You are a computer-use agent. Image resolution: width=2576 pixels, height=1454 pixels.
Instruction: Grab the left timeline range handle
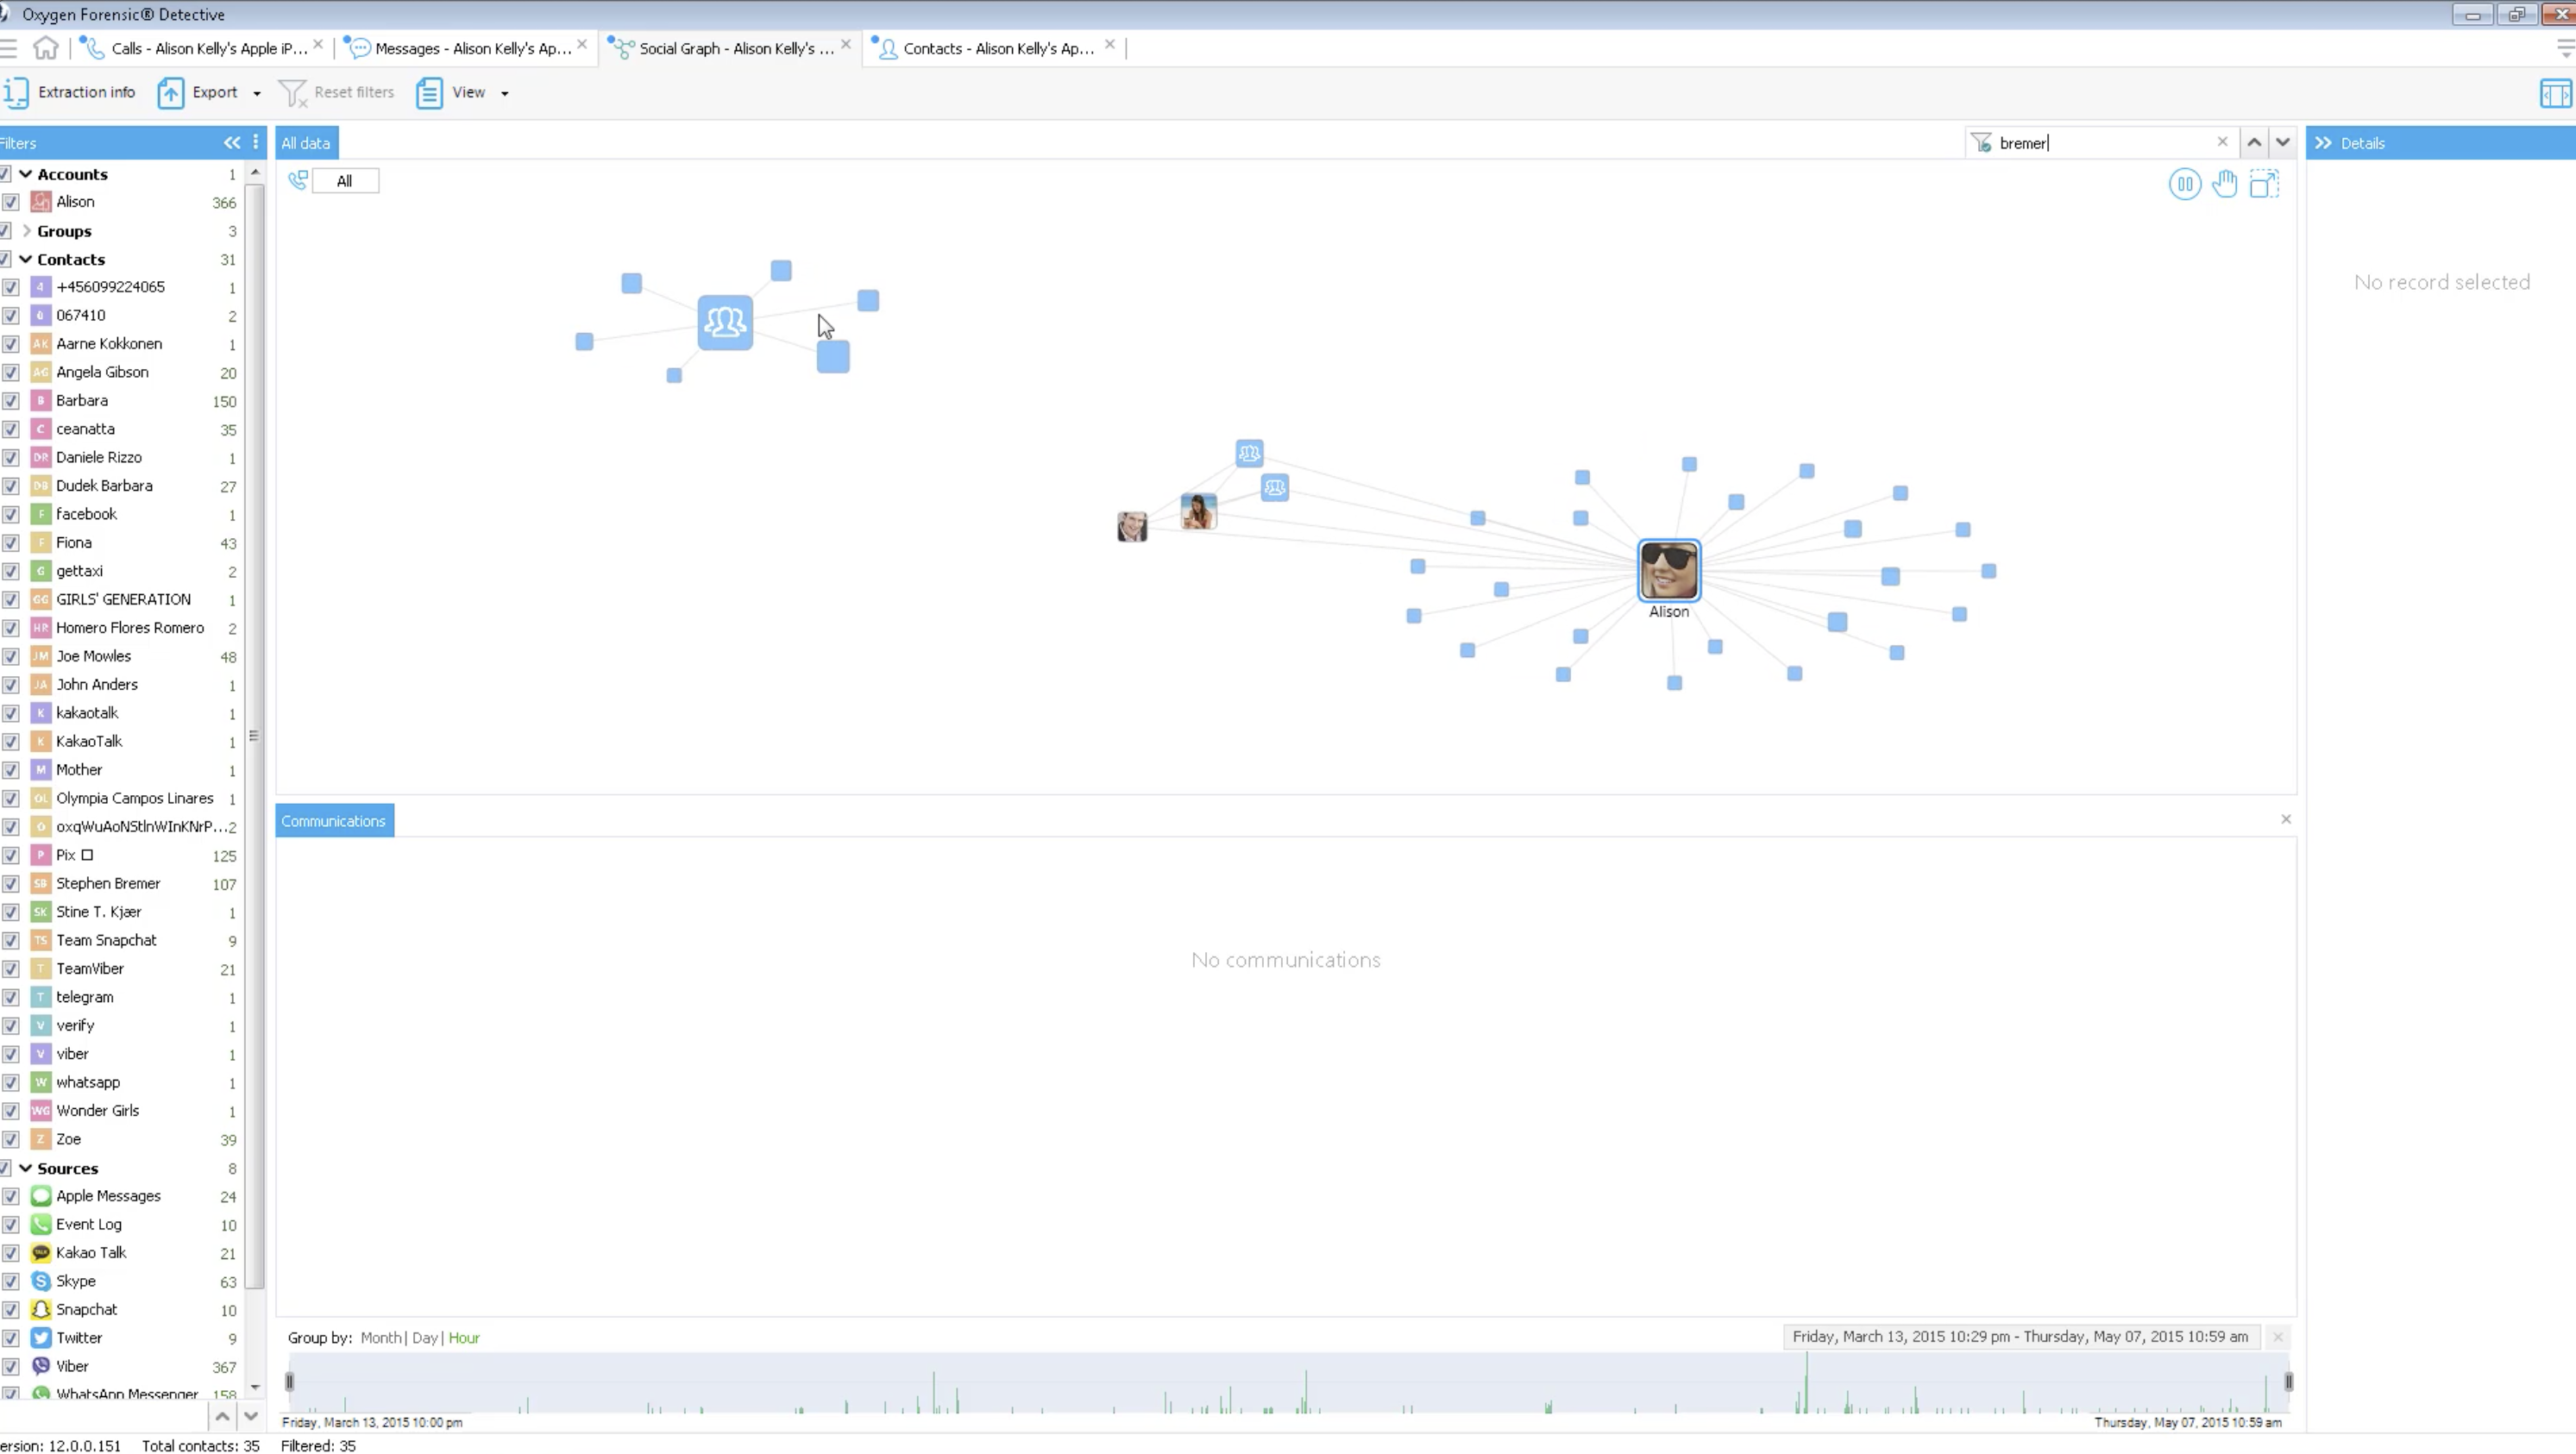(x=289, y=1382)
